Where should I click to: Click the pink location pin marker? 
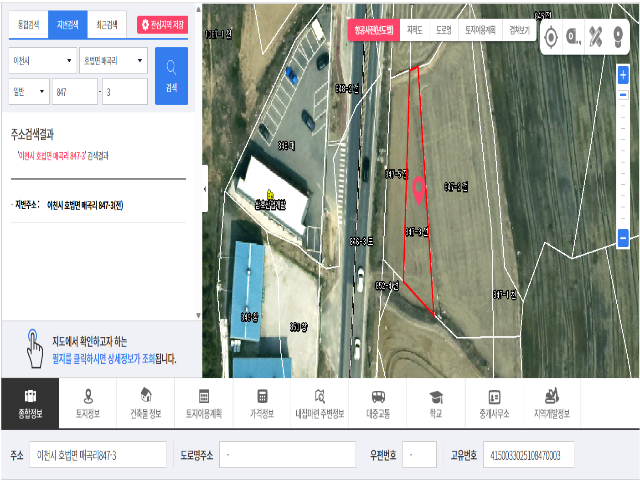tap(419, 187)
